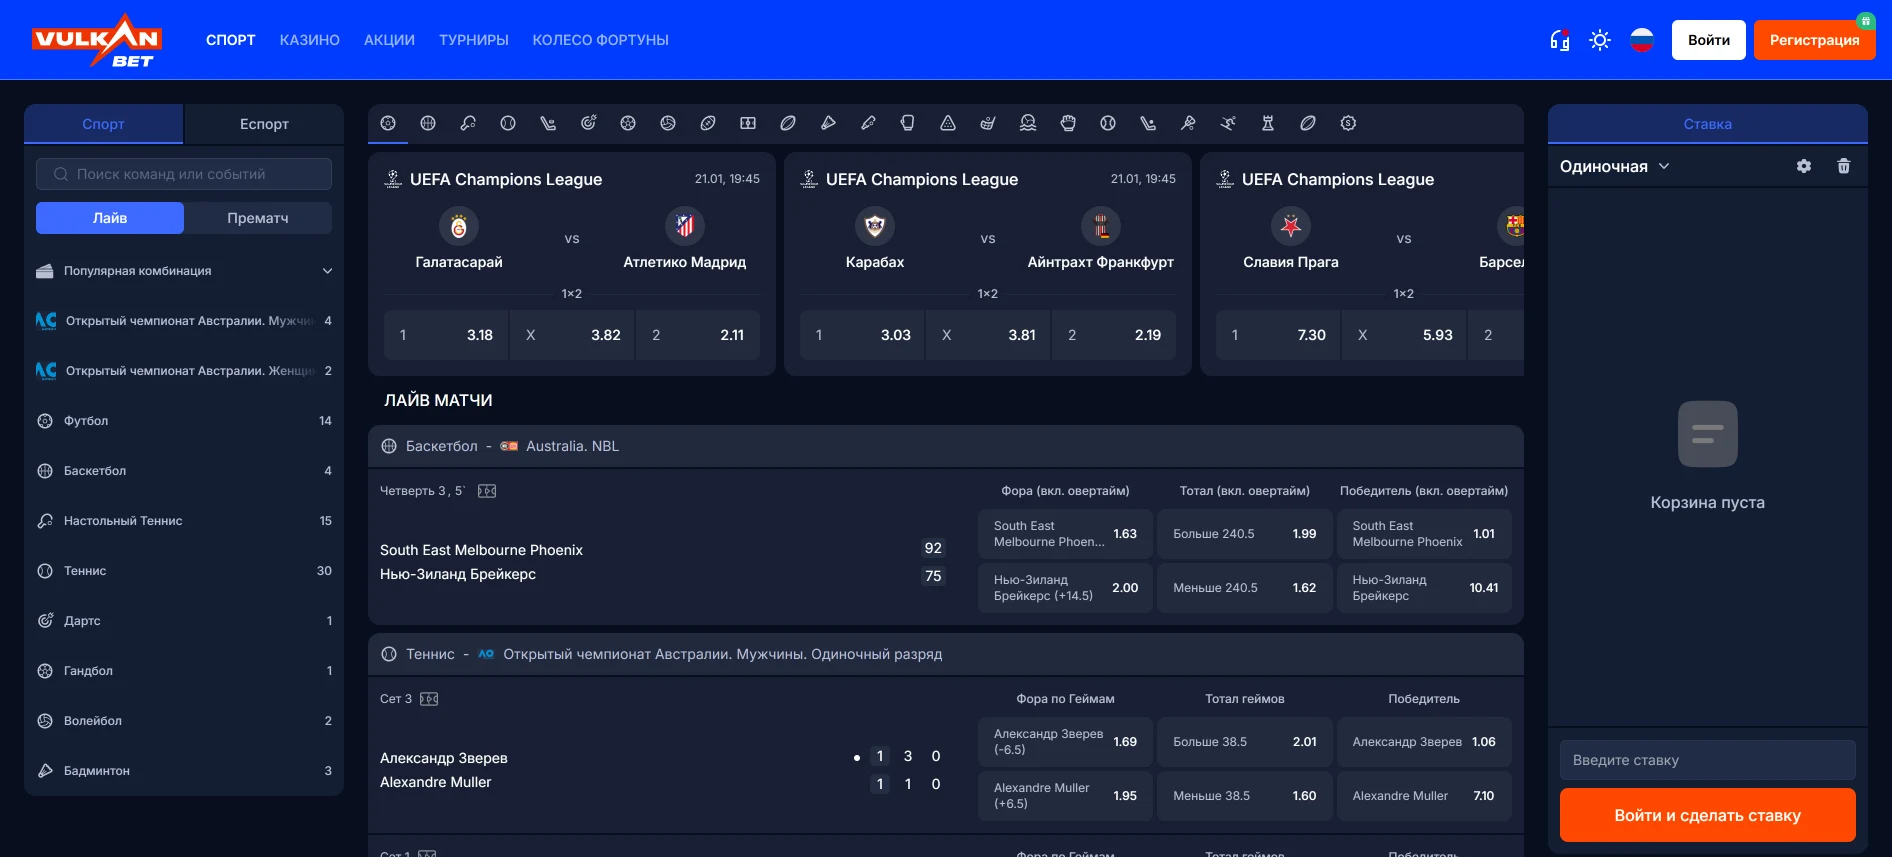
Task: Switch to Прематч mode
Action: pos(258,218)
